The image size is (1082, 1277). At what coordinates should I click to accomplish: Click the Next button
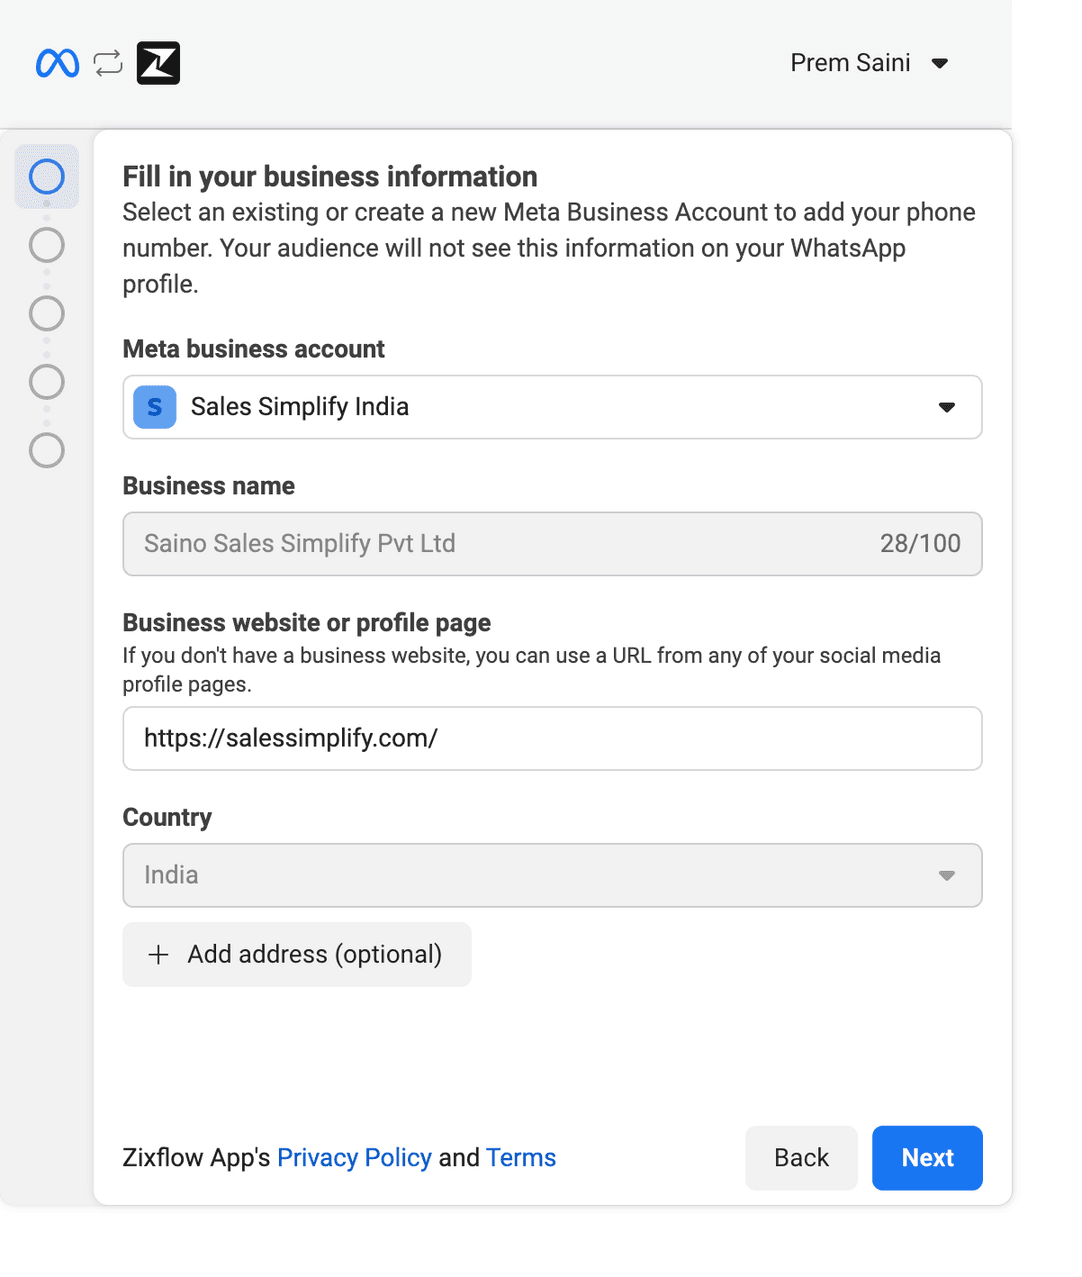(x=927, y=1158)
